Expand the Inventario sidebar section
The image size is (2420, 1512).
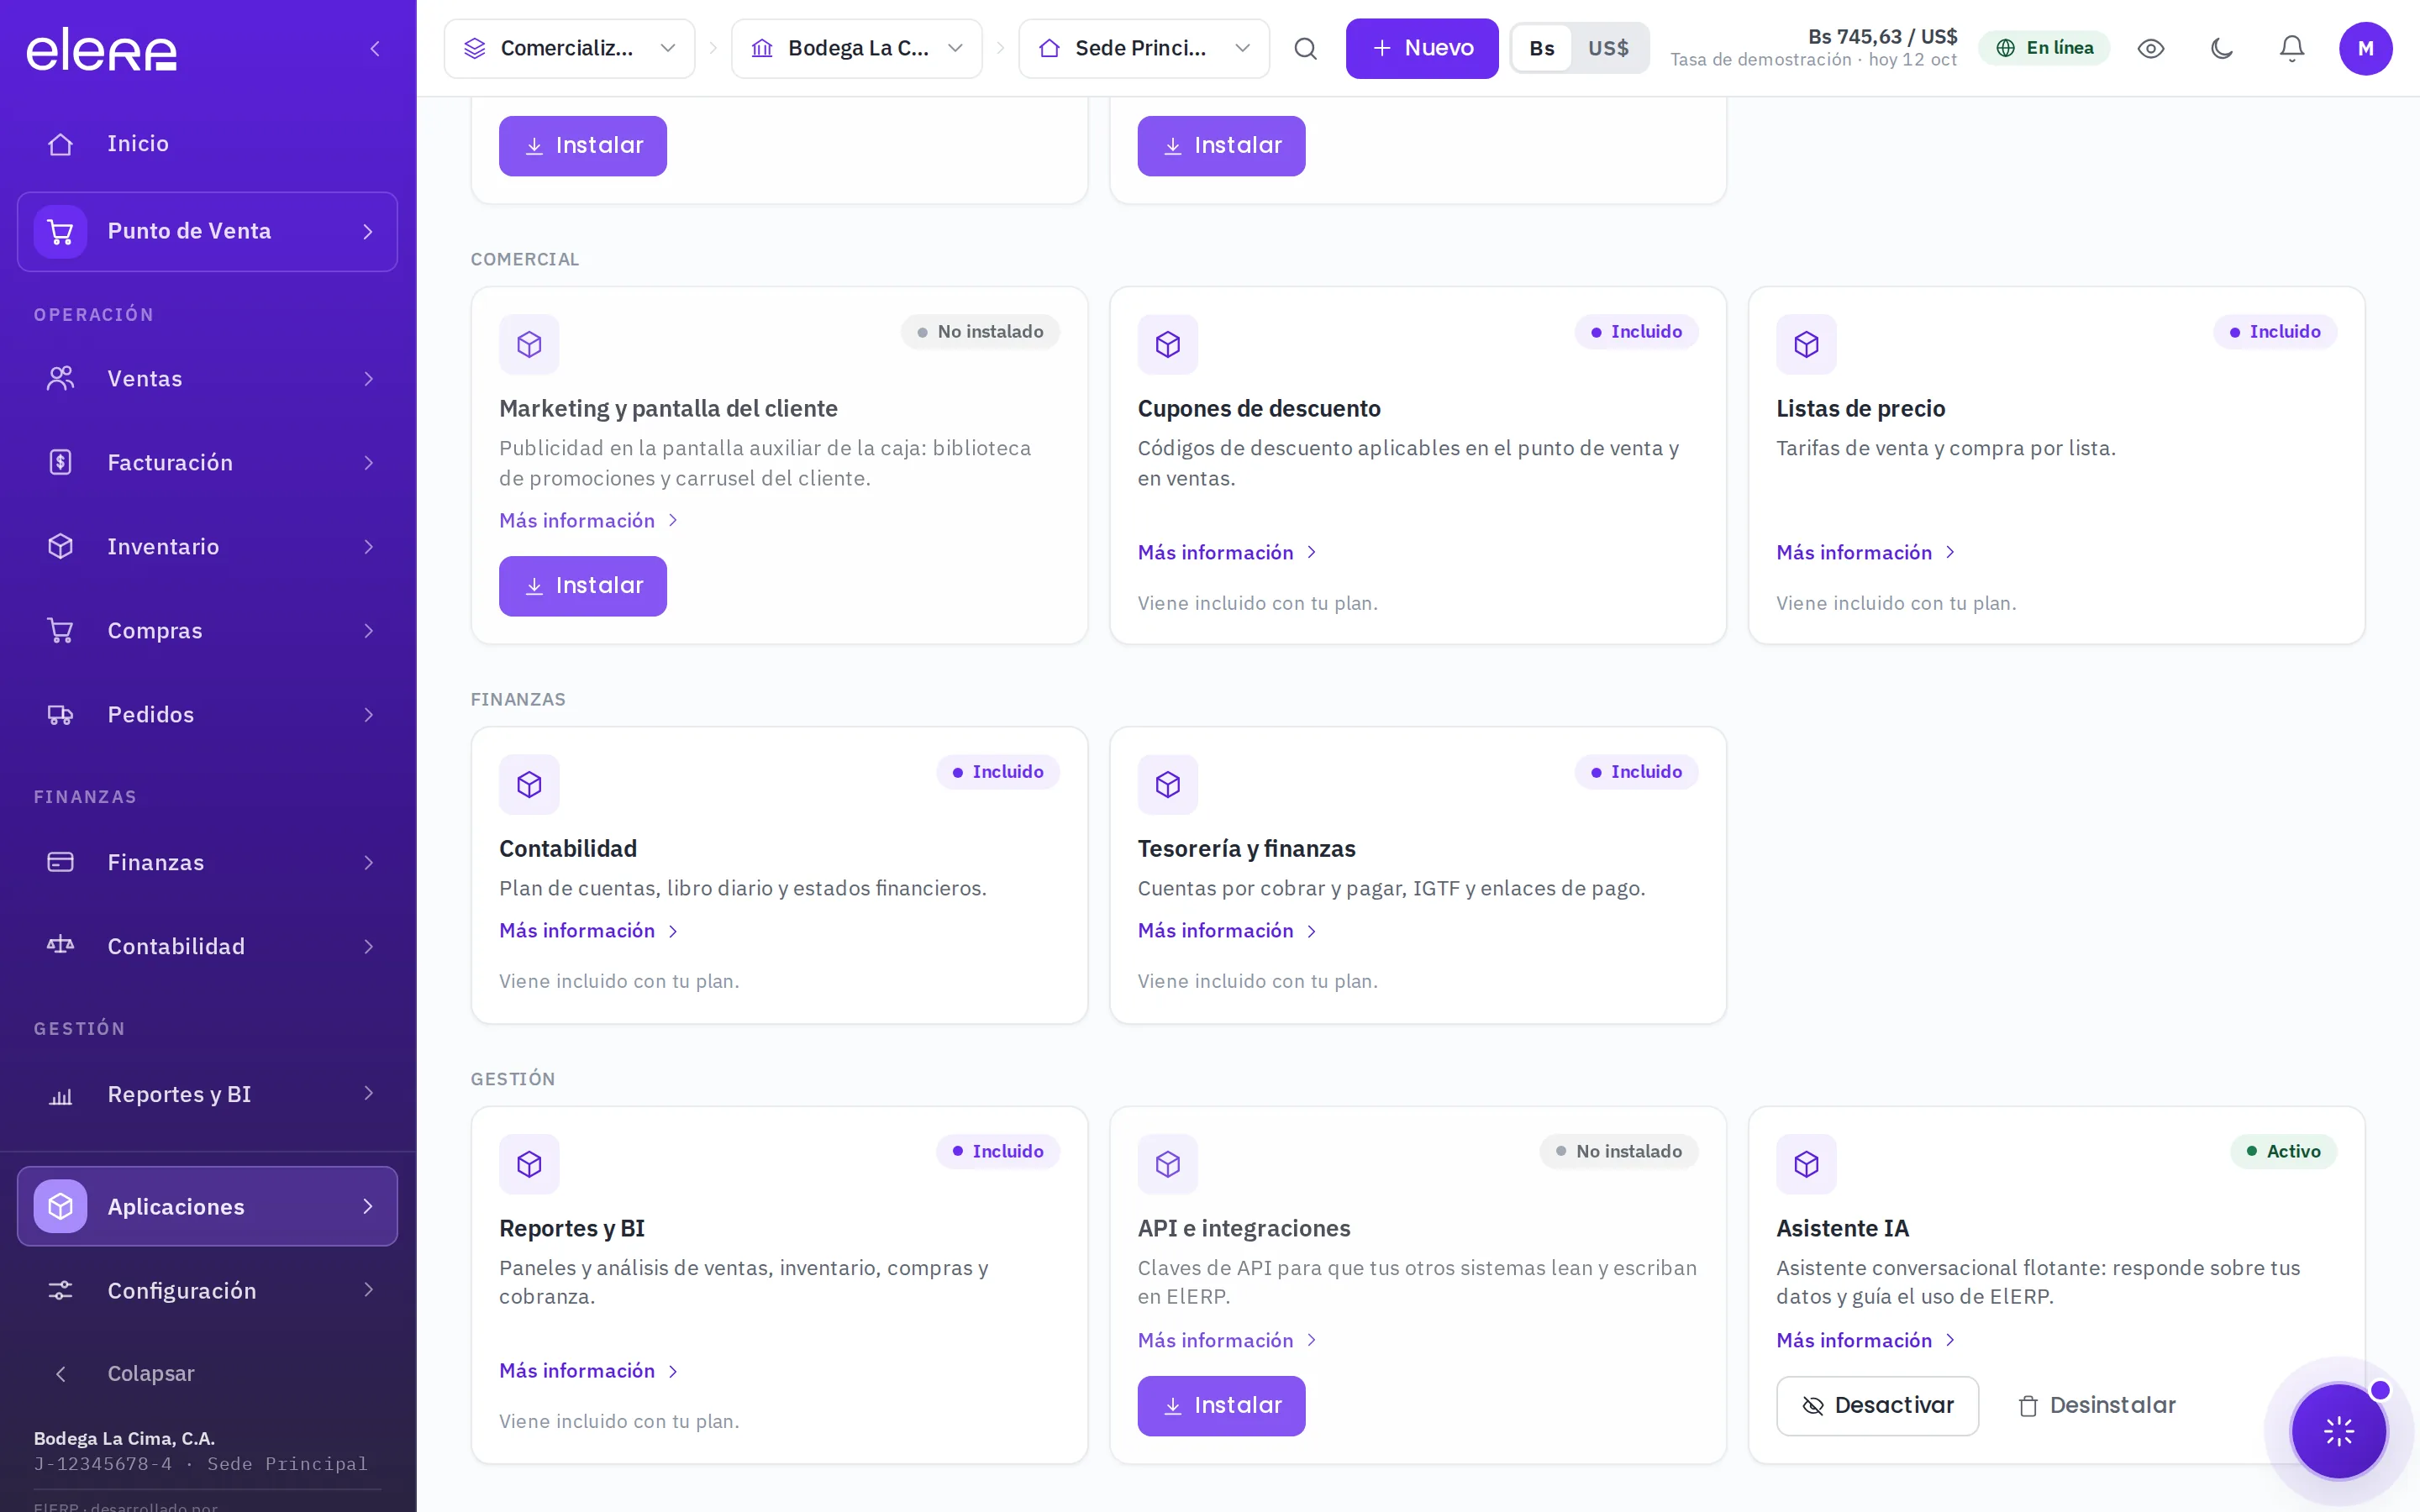[207, 547]
